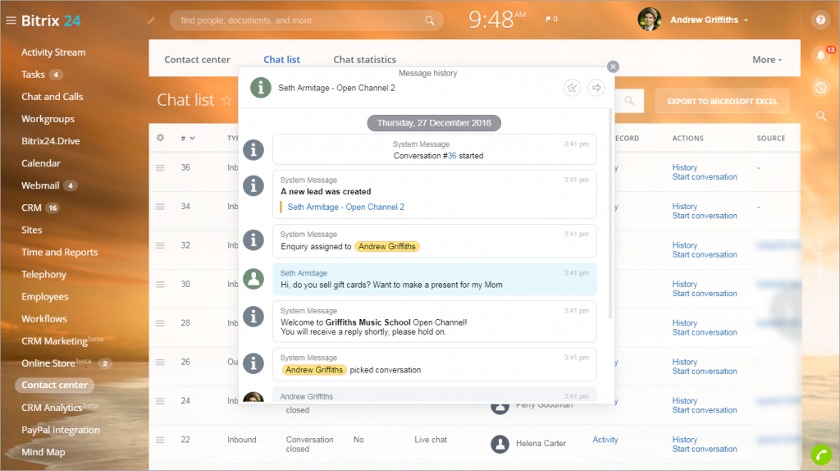The height and width of the screenshot is (471, 840).
Task: Click Seth Armitage's gift cards message
Action: (434, 279)
